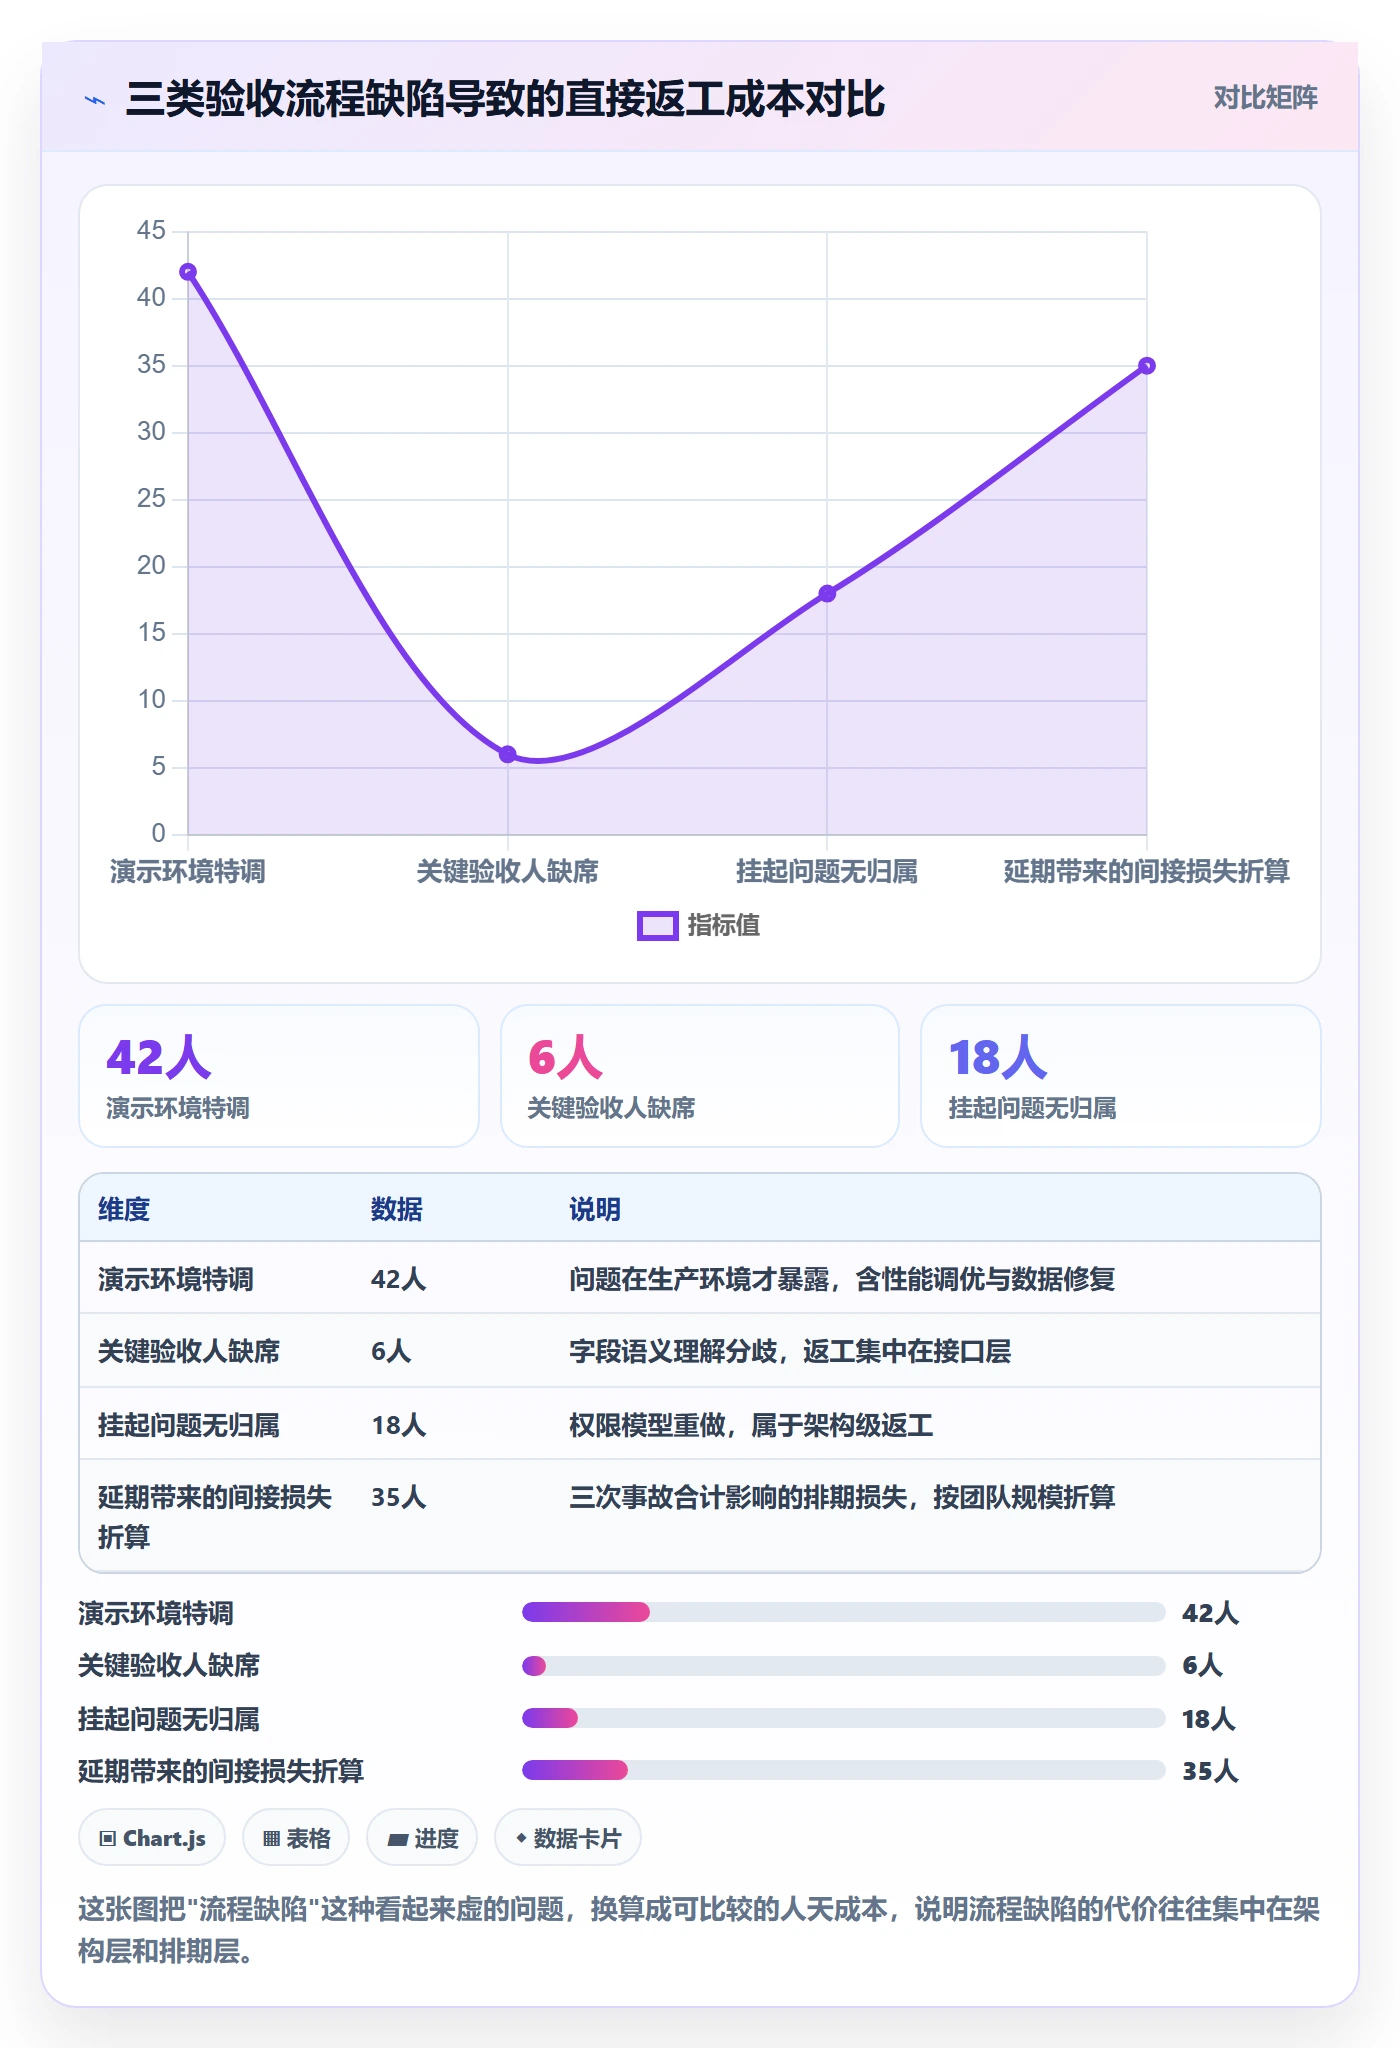
Task: Click the 关键验收人缺席 progress bar
Action: click(x=844, y=1666)
